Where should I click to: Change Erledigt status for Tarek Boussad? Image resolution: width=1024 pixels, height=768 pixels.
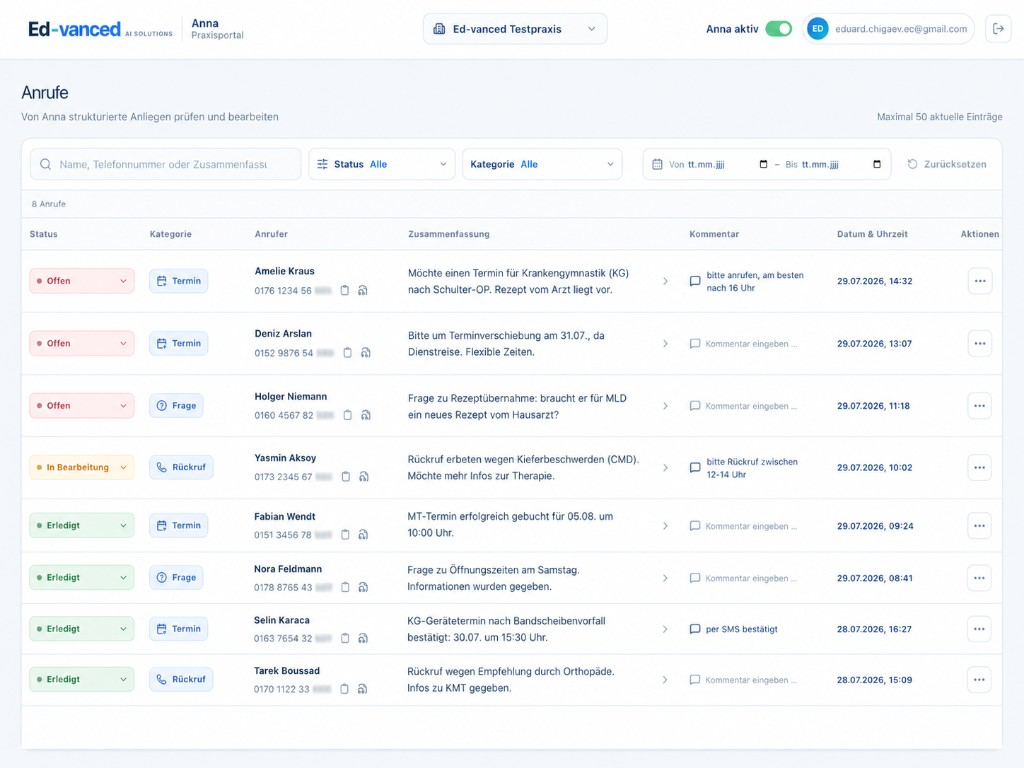point(82,680)
